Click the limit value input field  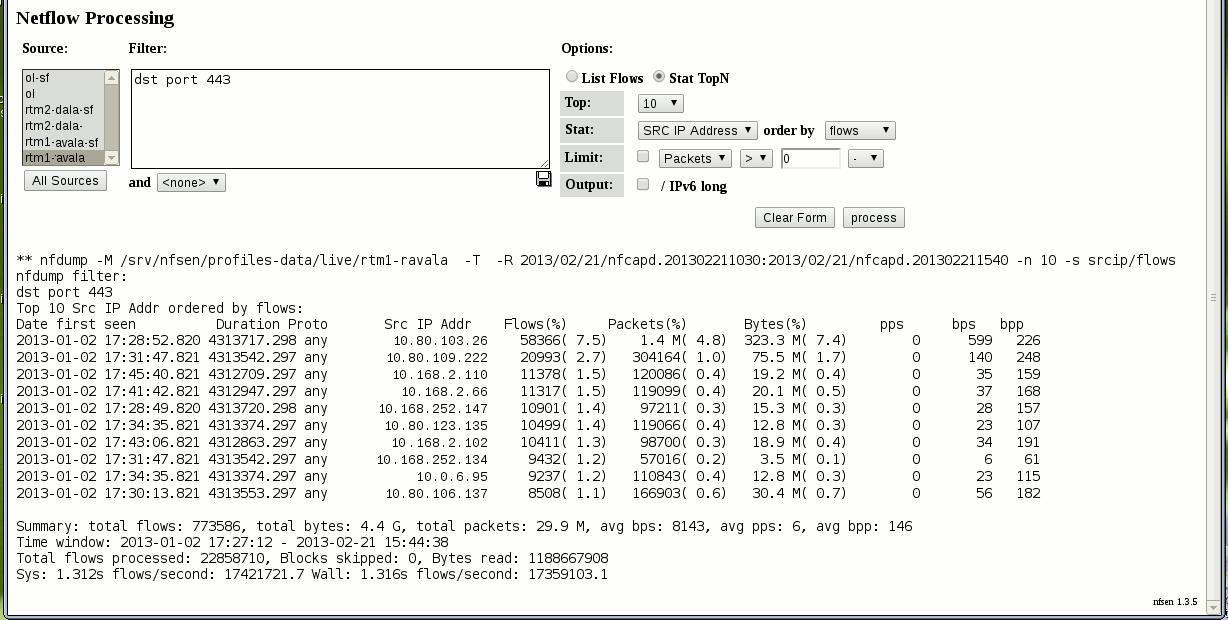pyautogui.click(x=810, y=158)
